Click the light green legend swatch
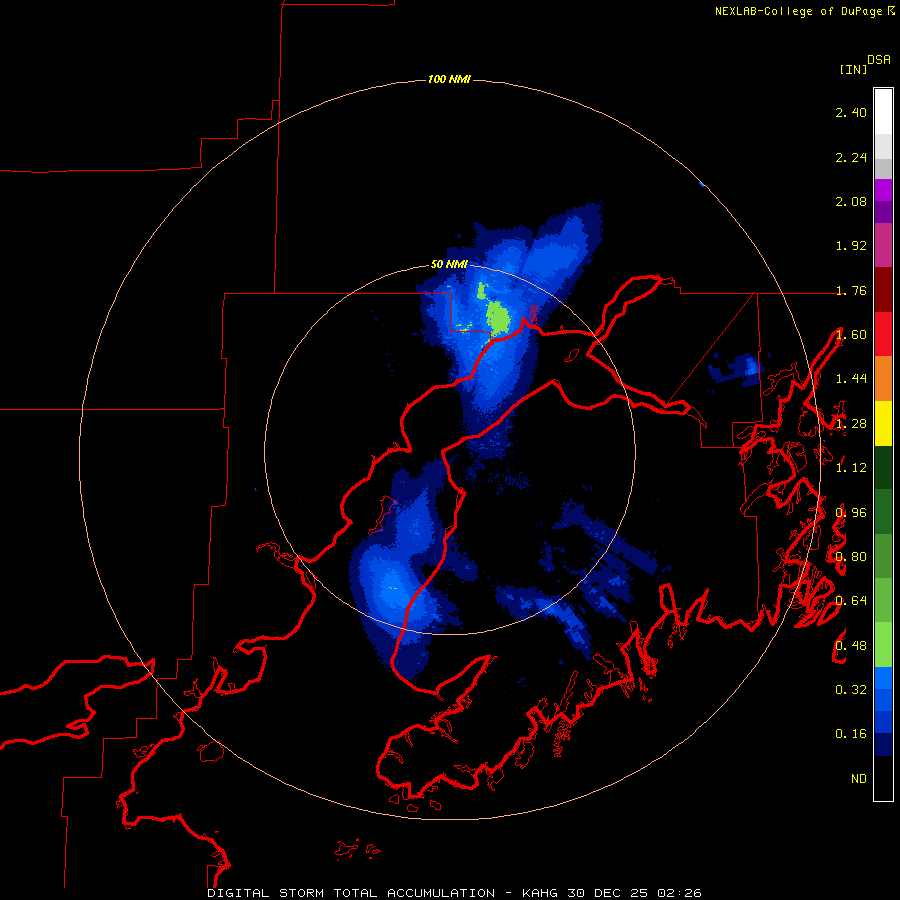 883,645
